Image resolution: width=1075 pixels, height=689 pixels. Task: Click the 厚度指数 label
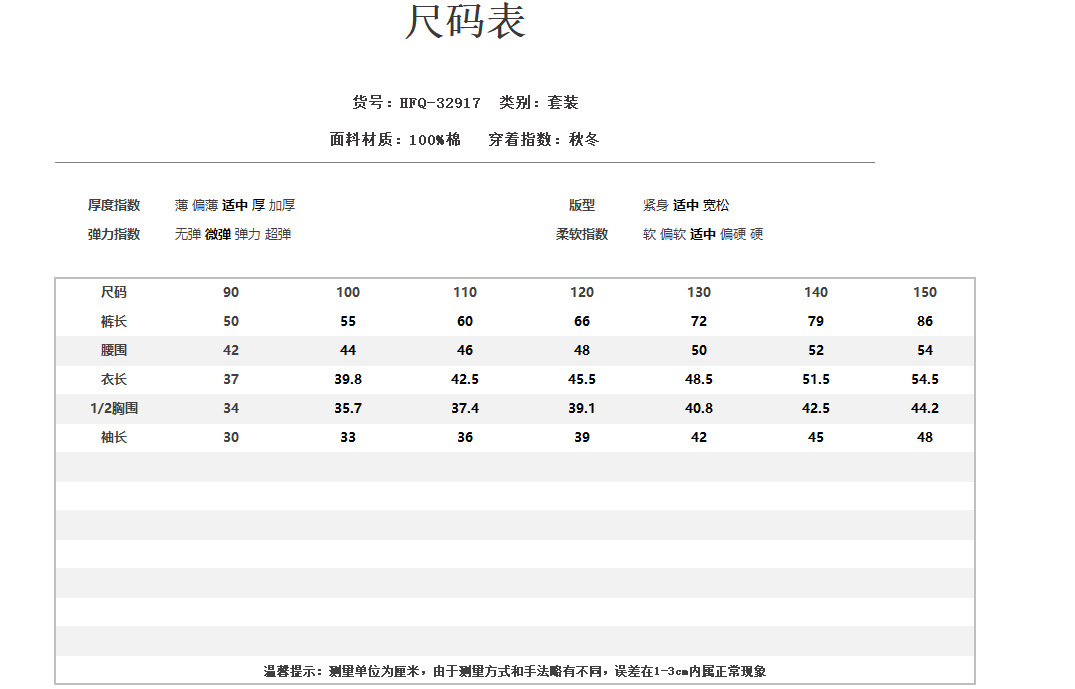114,205
